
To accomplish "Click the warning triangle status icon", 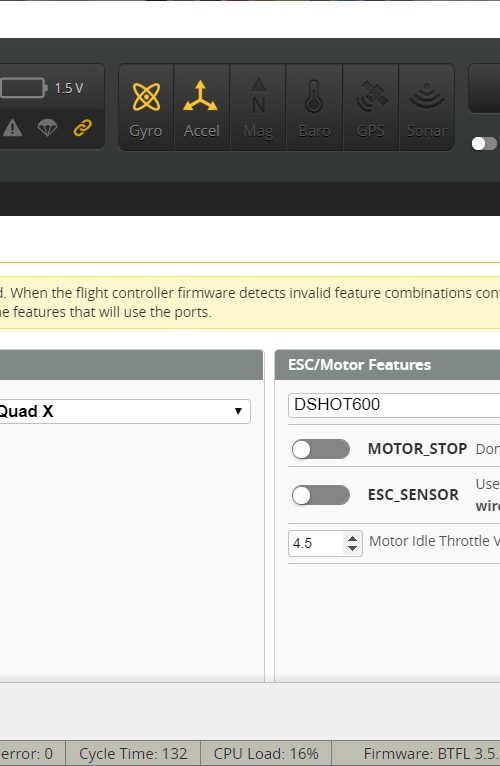I will [12, 128].
